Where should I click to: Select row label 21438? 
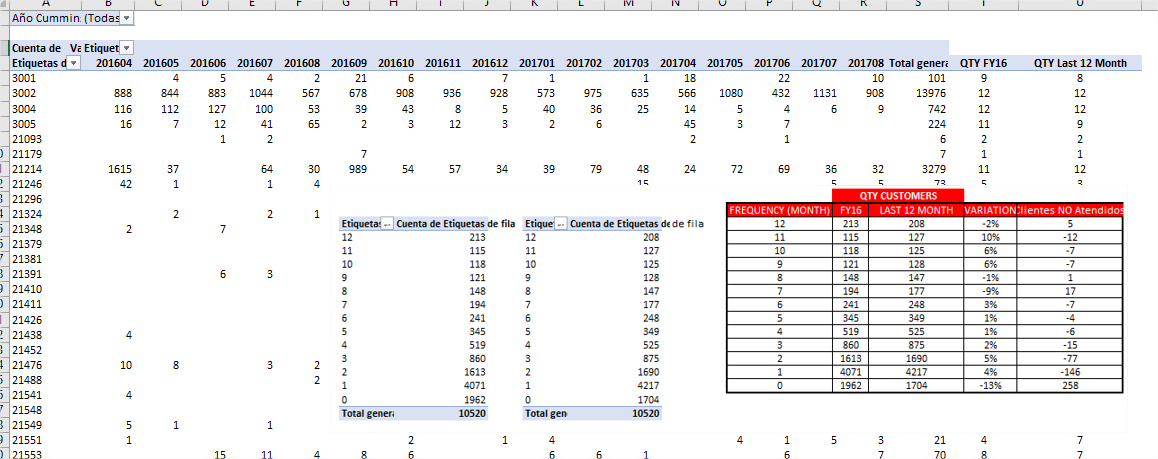pos(27,335)
